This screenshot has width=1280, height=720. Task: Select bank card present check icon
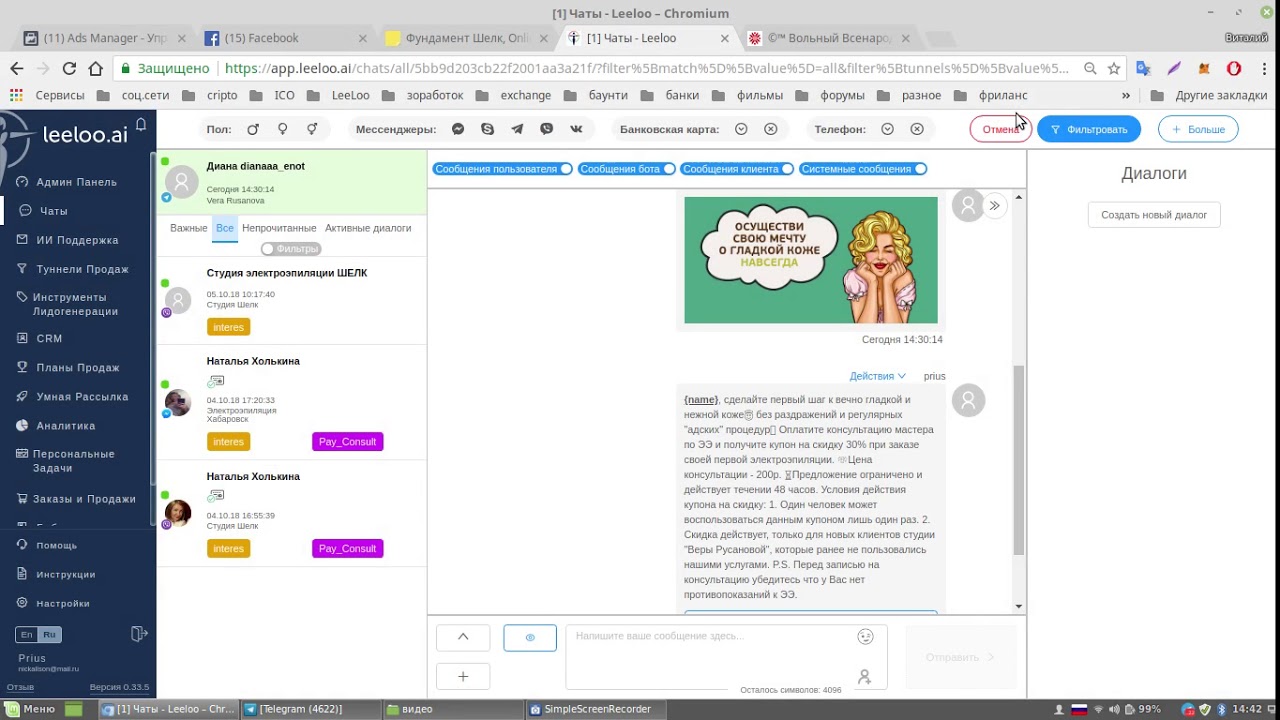point(741,129)
